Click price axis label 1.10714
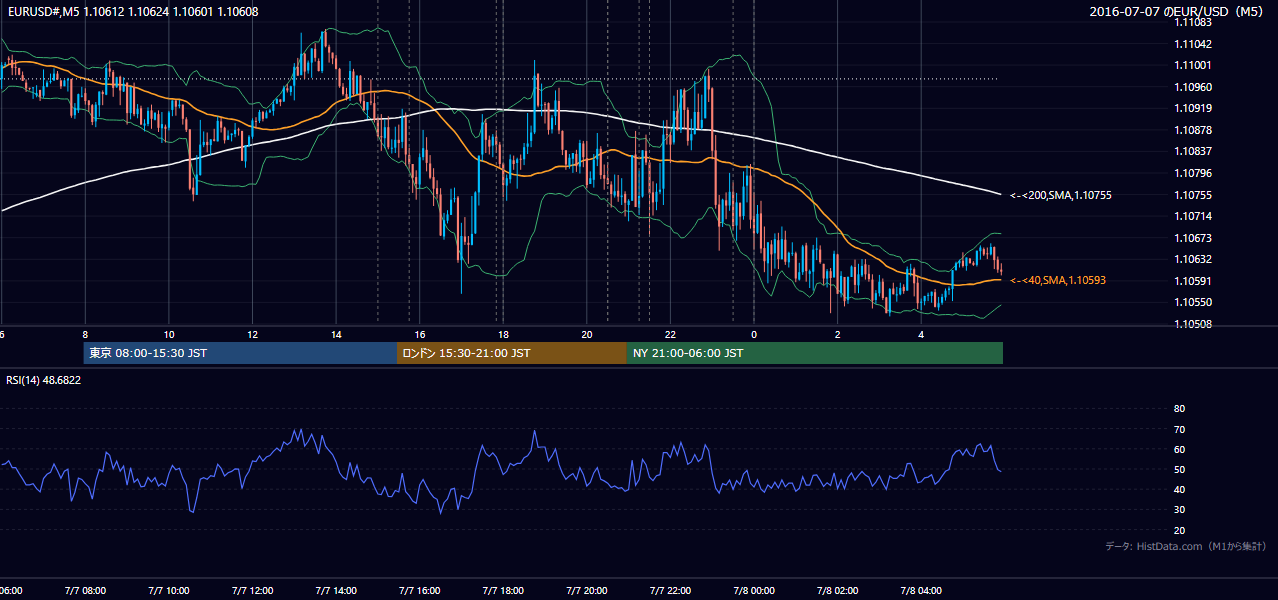This screenshot has width=1278, height=600. (1194, 216)
